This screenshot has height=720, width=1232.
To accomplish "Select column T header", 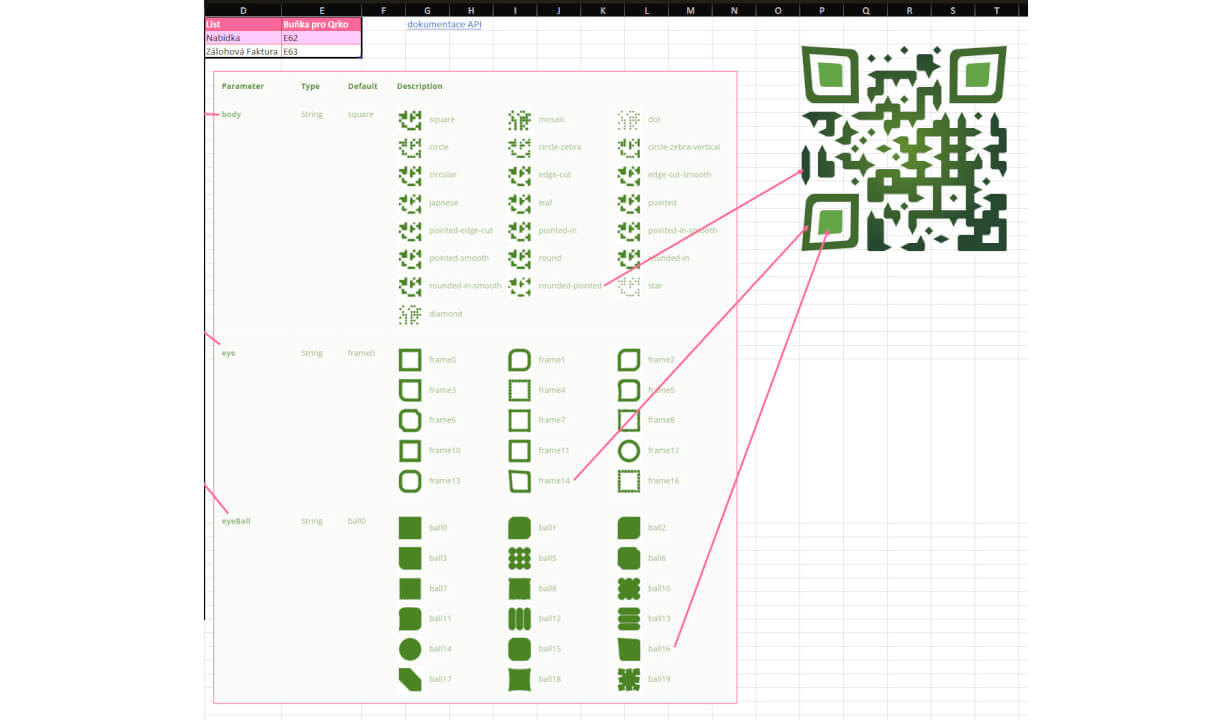I will pos(996,9).
